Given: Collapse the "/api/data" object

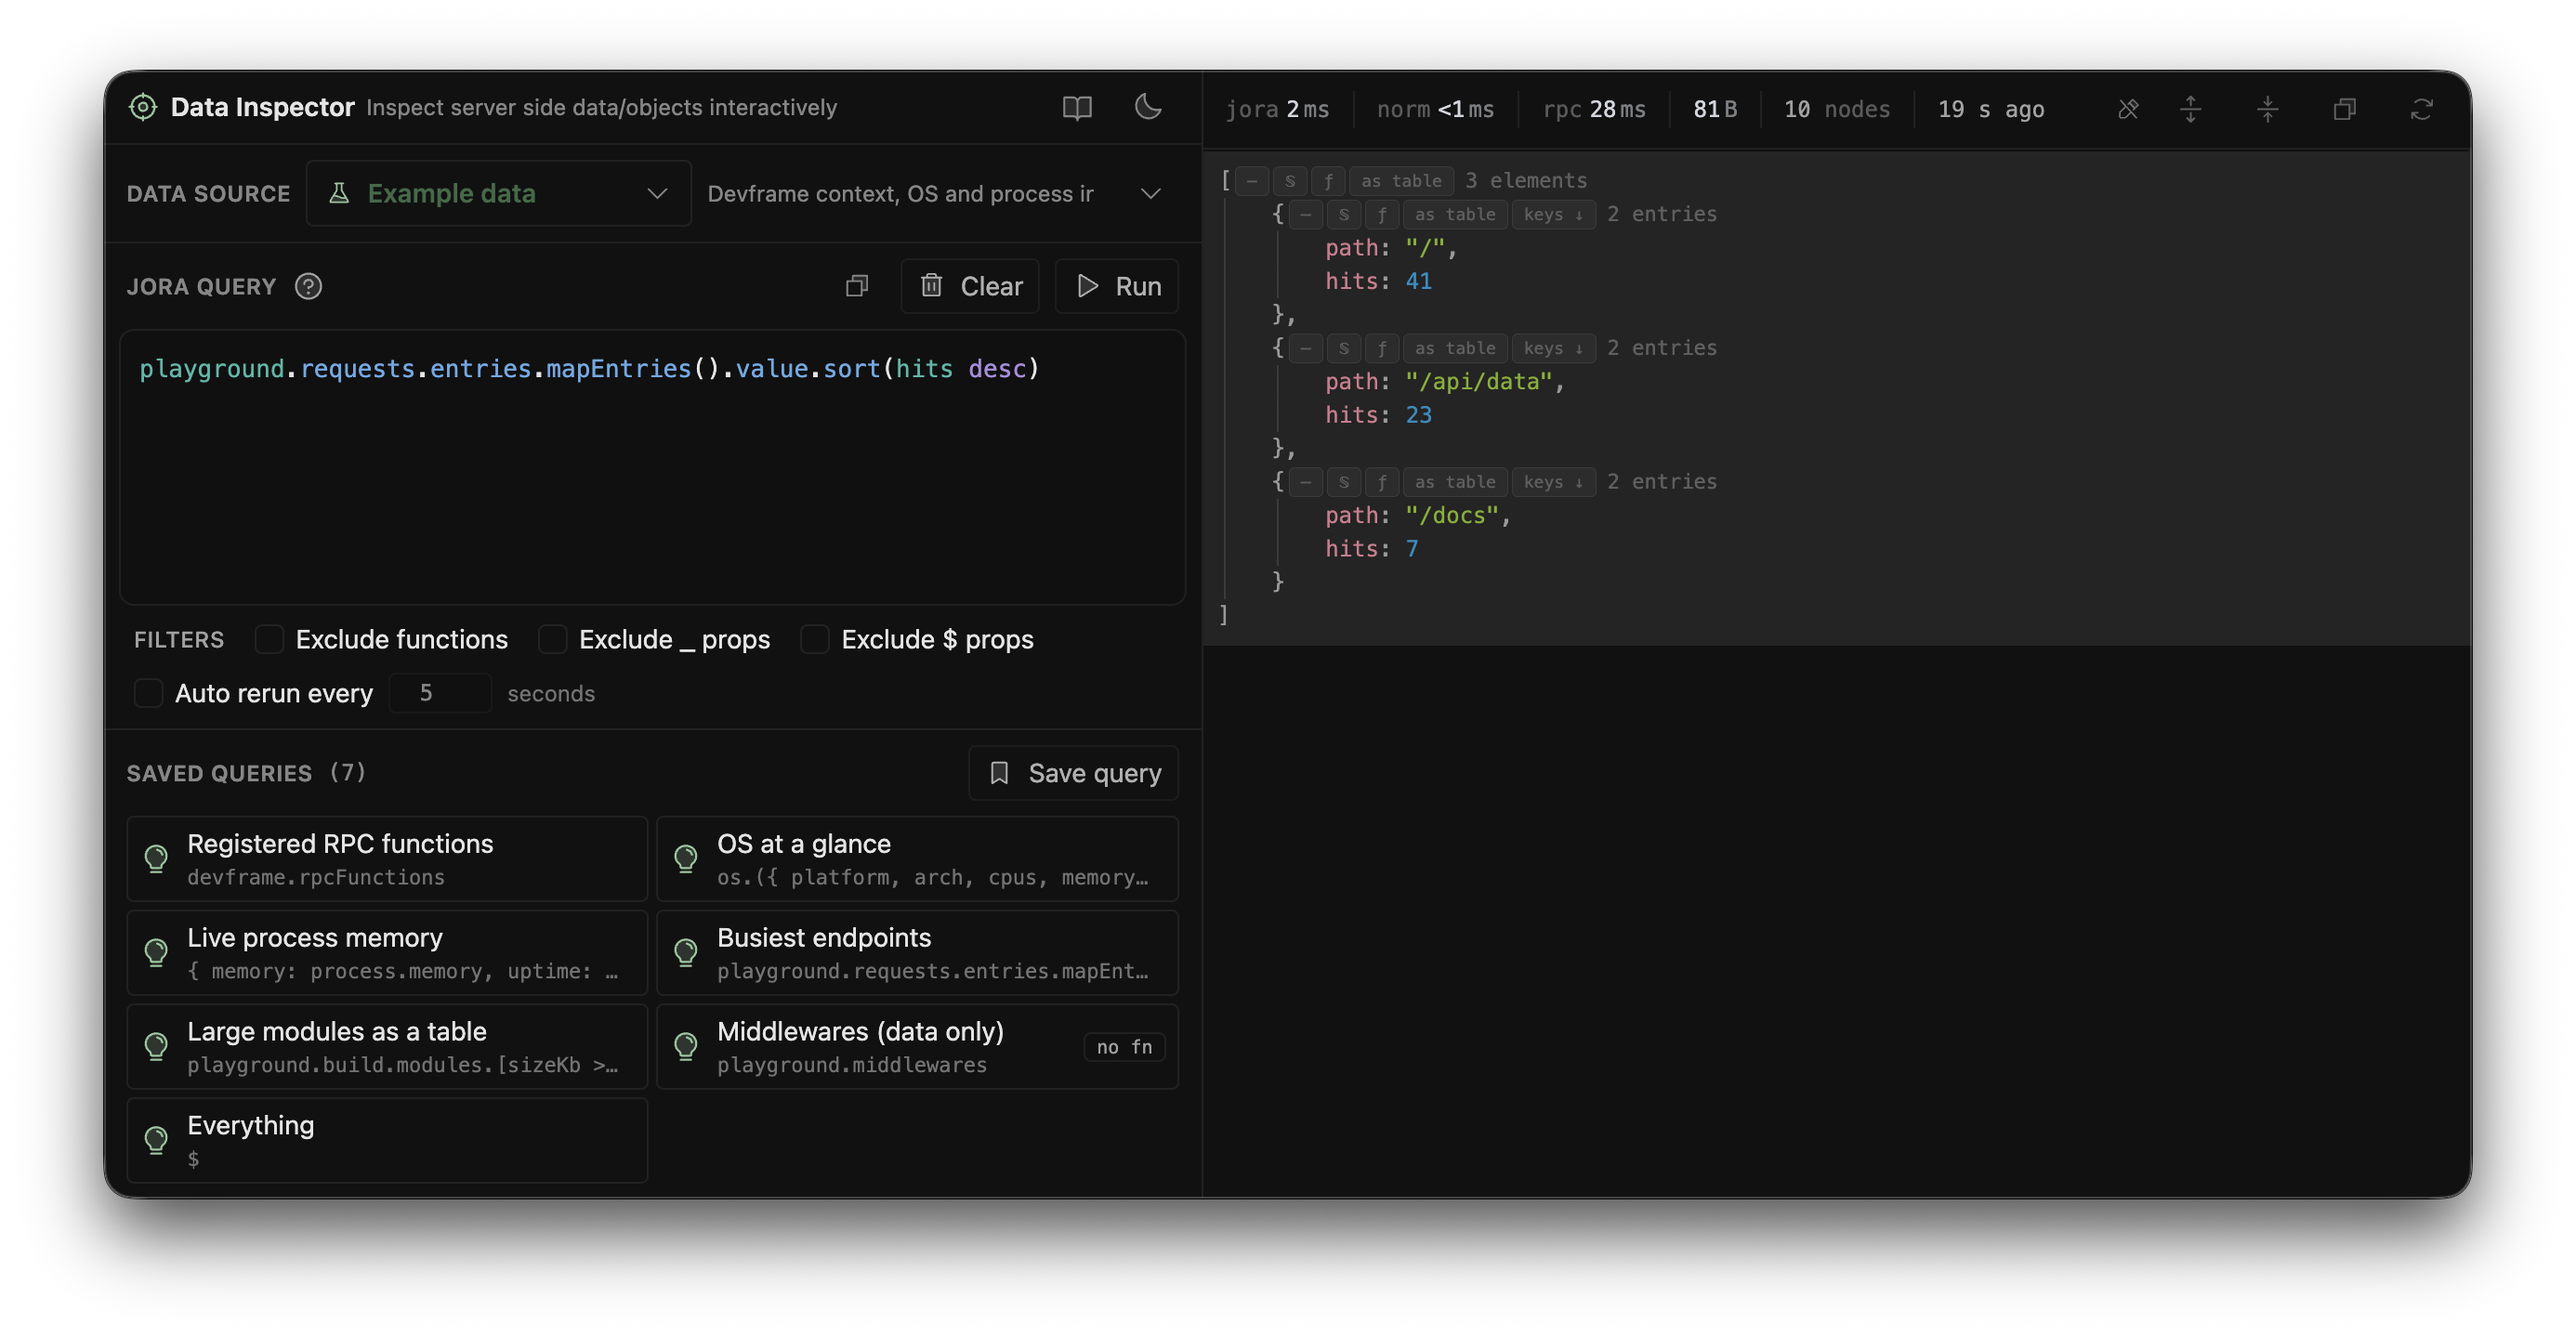Looking at the screenshot, I should click(x=1306, y=349).
